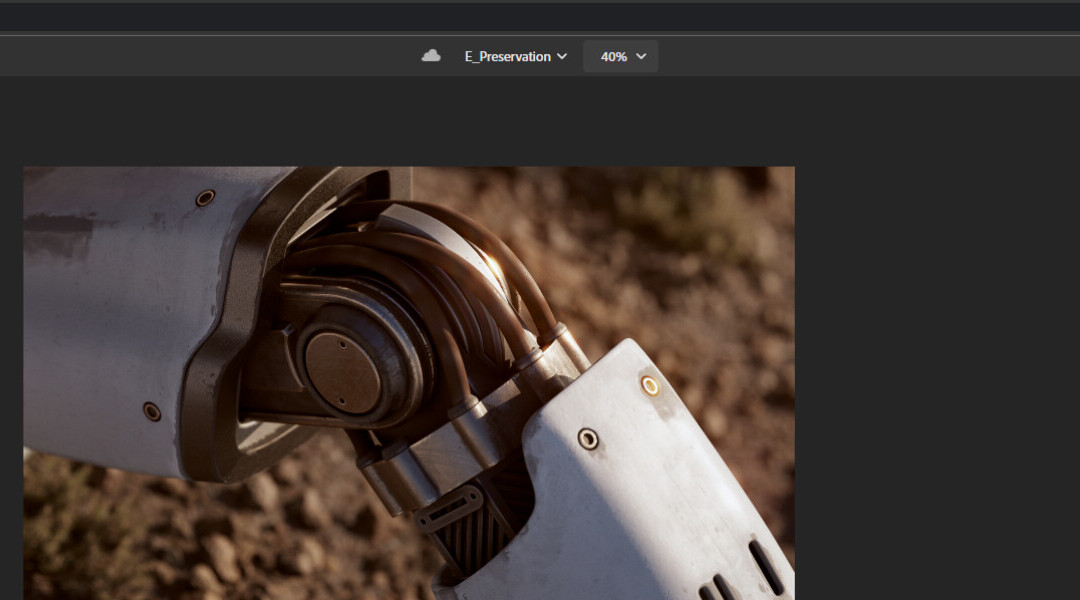The image size is (1080, 600).
Task: Open the E_Preservation document name dropdown
Action: [515, 57]
